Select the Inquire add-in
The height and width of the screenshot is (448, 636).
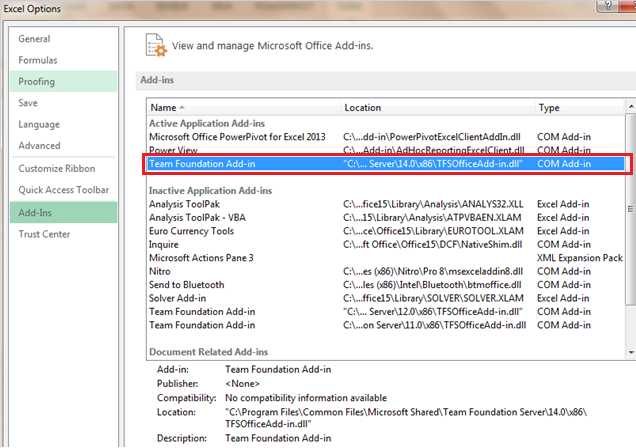[385, 244]
